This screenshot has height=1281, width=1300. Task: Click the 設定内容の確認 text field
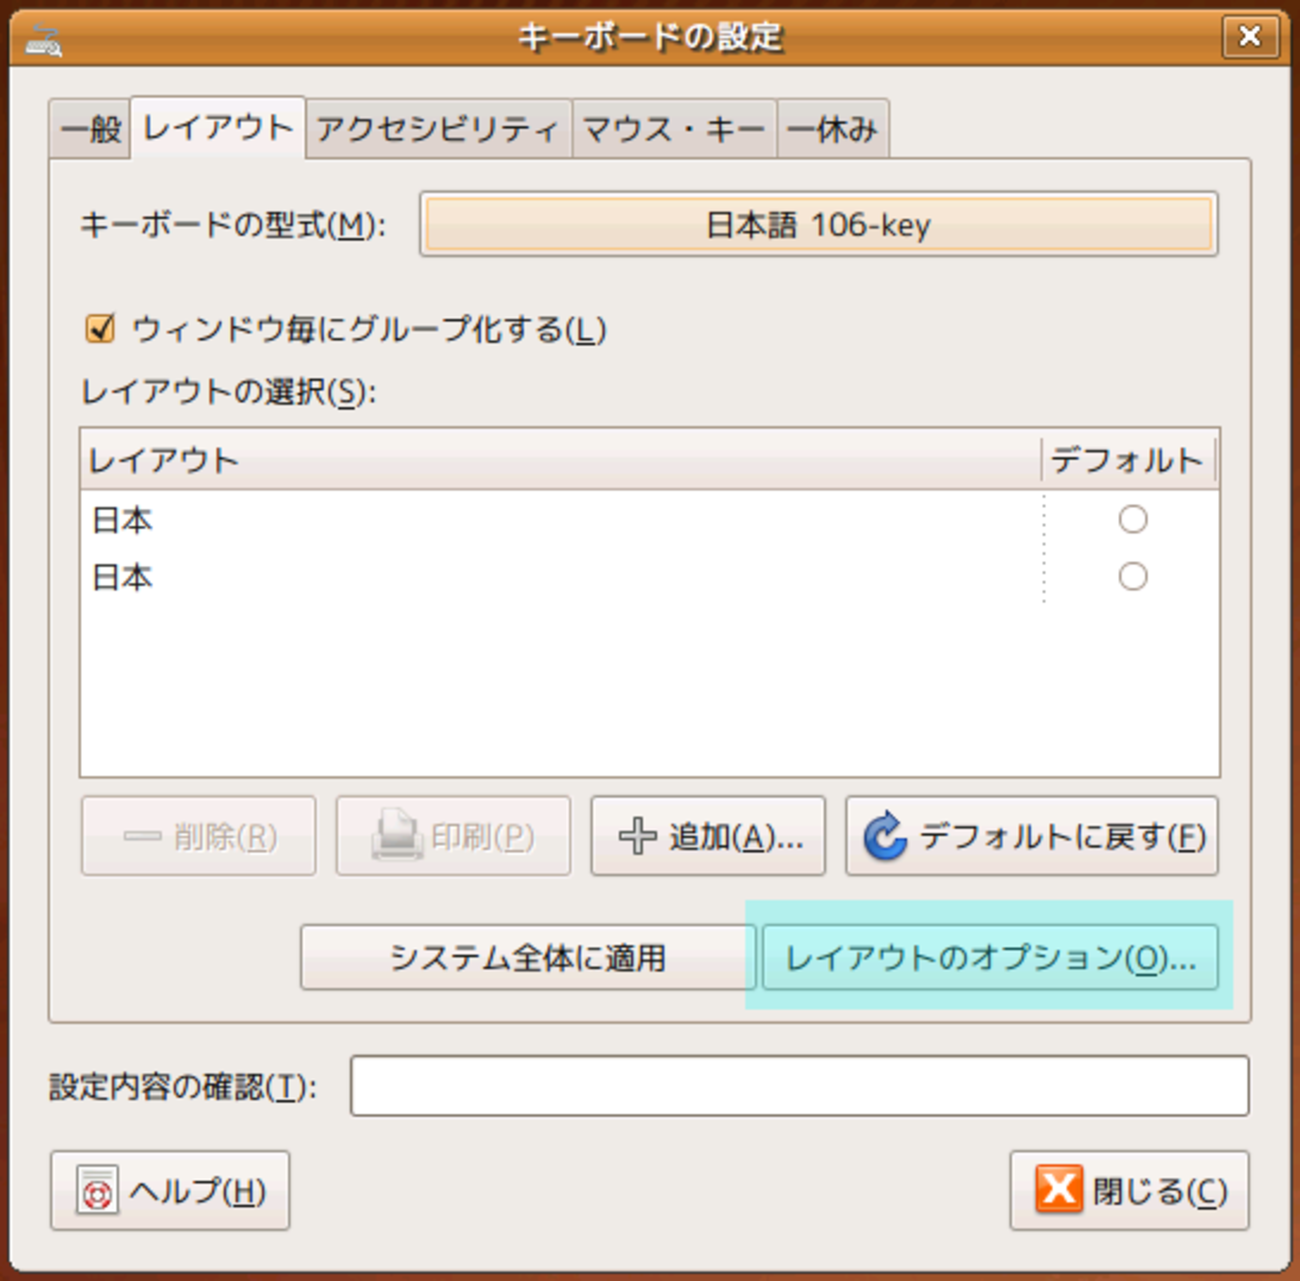[799, 1086]
